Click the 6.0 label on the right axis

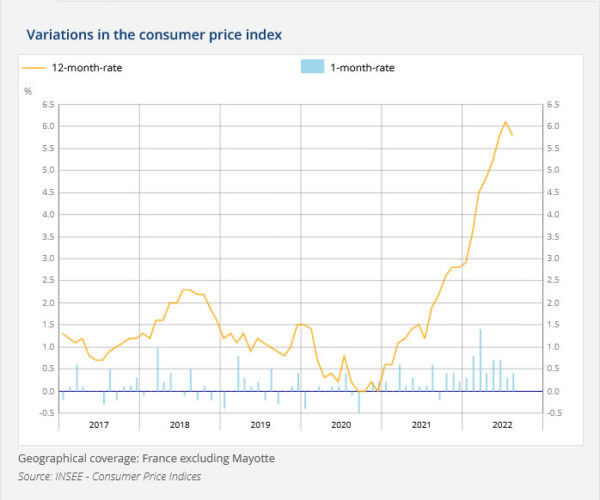555,126
